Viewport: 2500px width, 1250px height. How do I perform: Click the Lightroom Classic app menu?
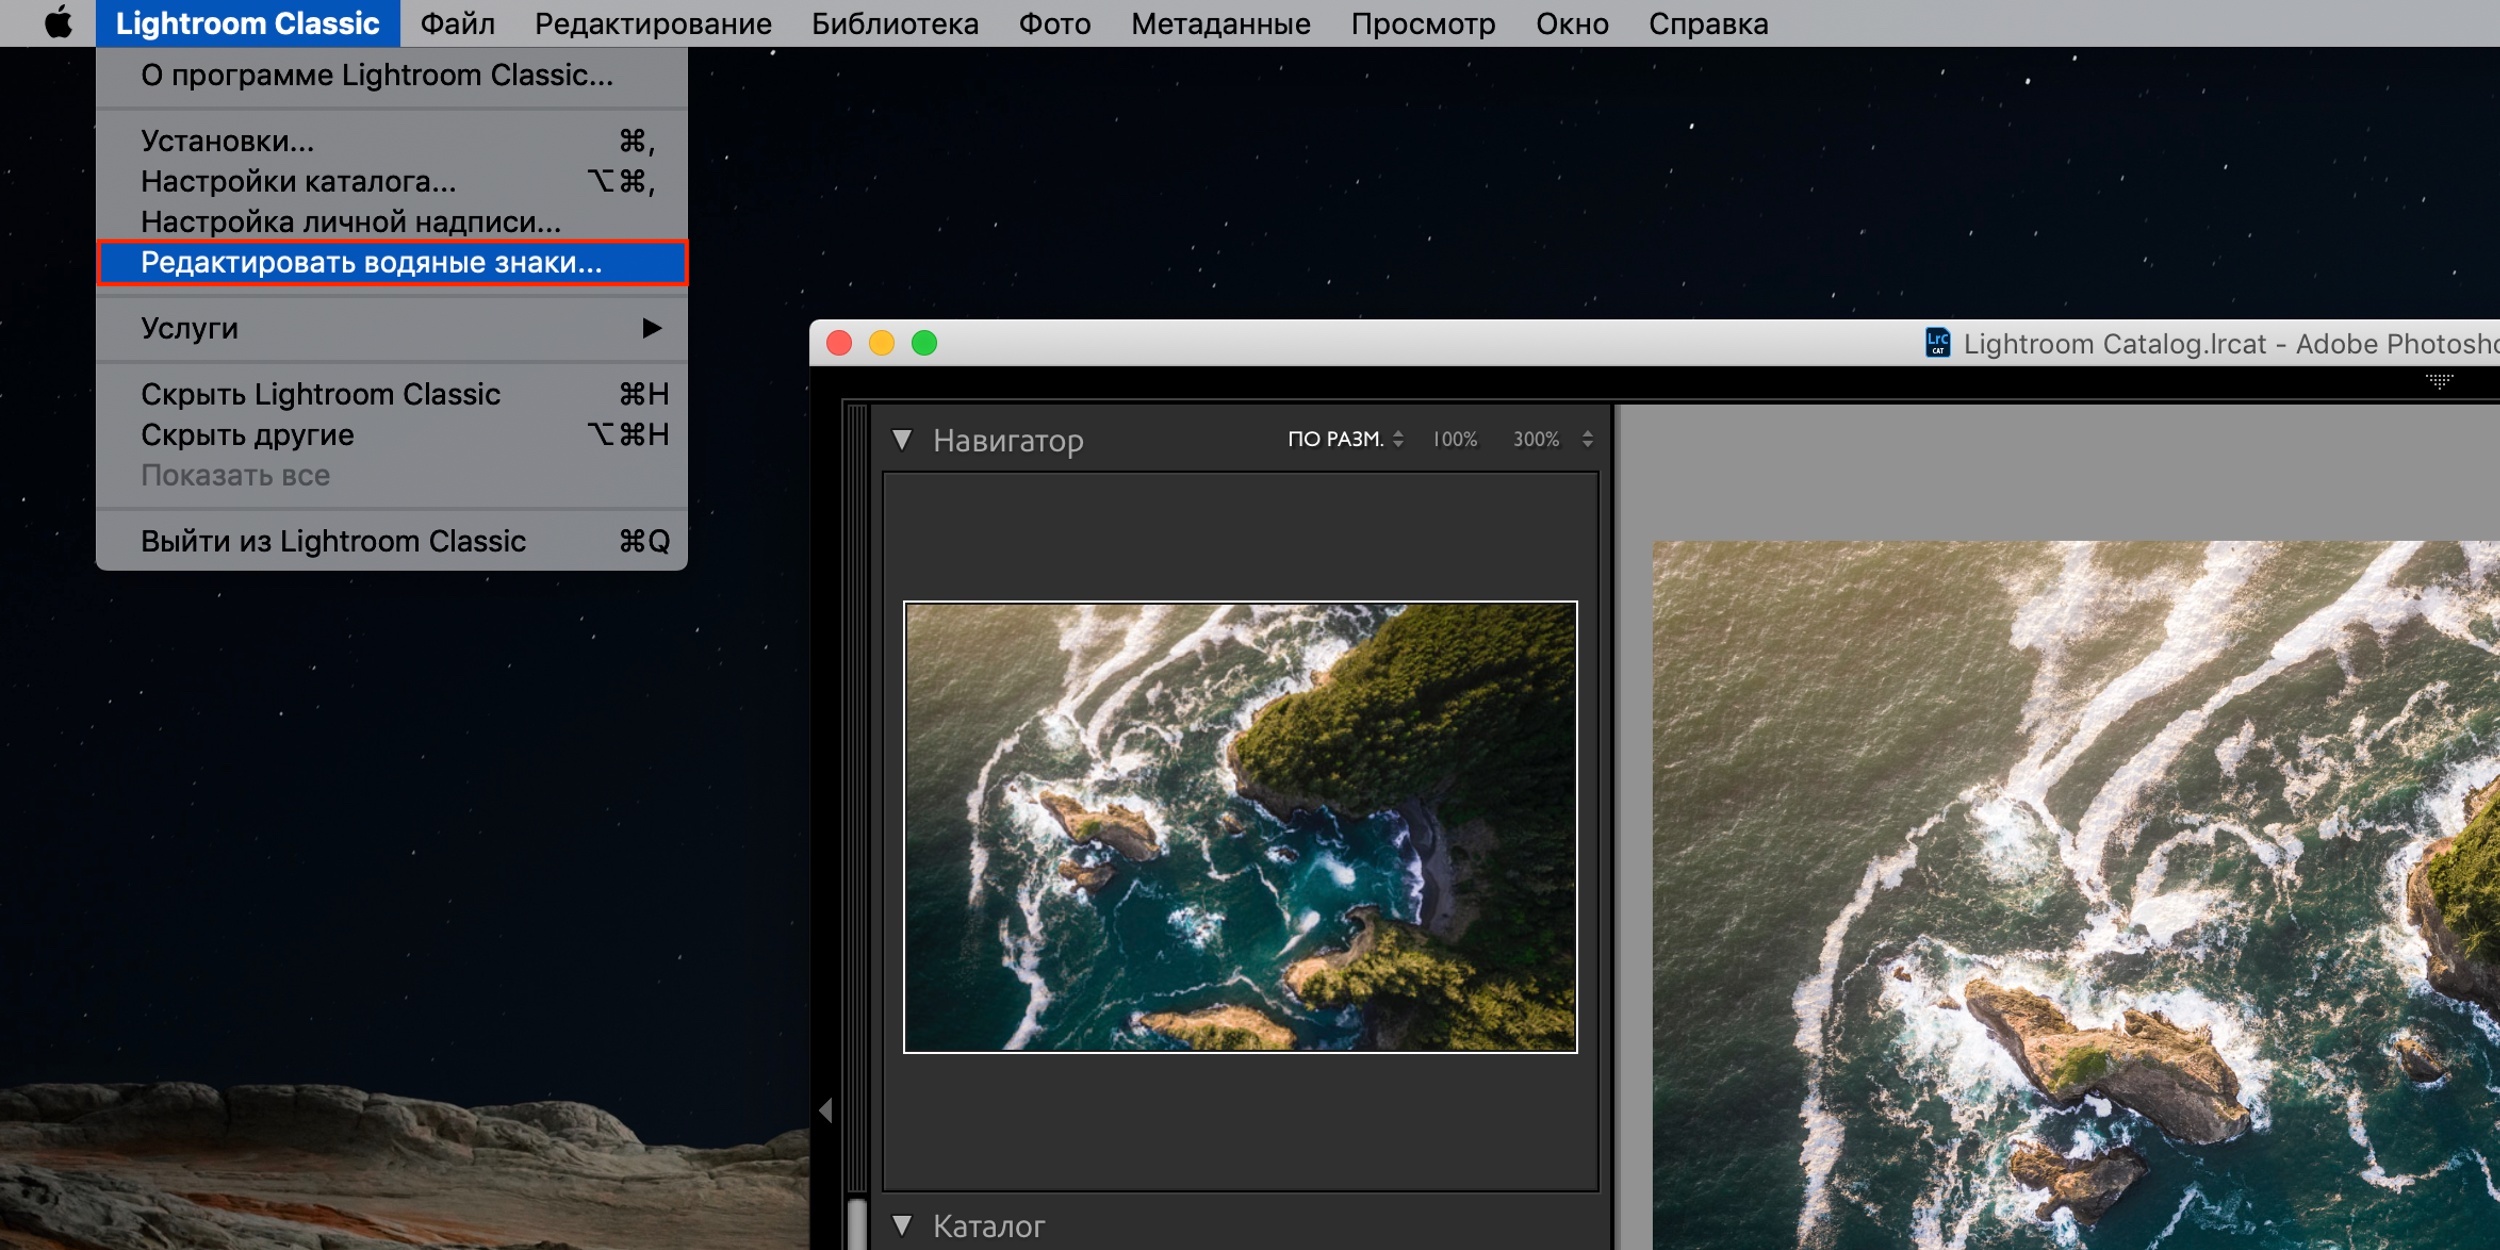pyautogui.click(x=247, y=23)
